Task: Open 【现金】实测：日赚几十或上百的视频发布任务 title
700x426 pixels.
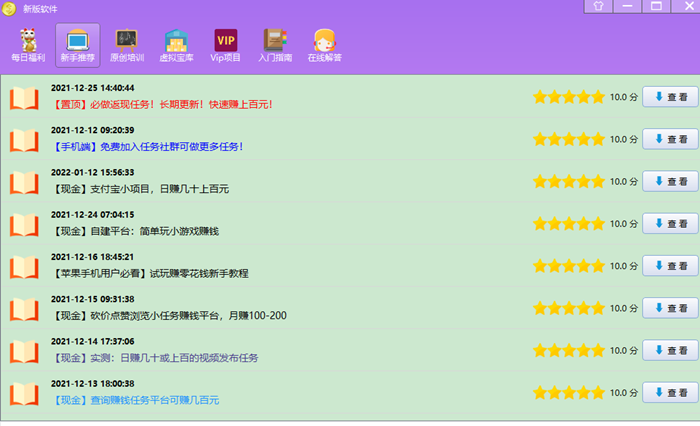Action: 155,358
